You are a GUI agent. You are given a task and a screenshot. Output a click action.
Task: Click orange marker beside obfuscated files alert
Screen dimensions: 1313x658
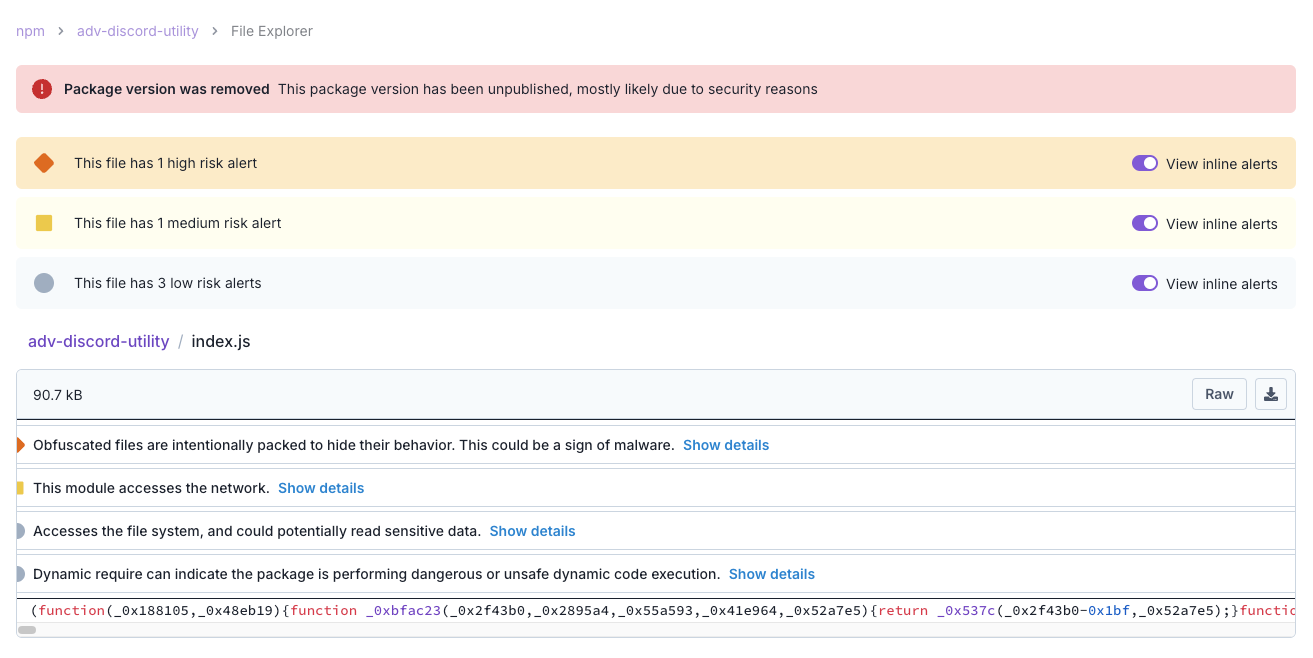tap(21, 445)
